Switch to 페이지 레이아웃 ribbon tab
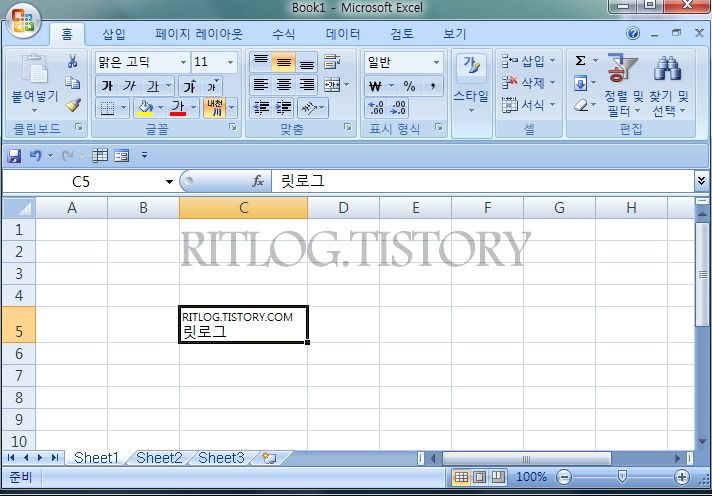Image resolution: width=712 pixels, height=496 pixels. (199, 34)
